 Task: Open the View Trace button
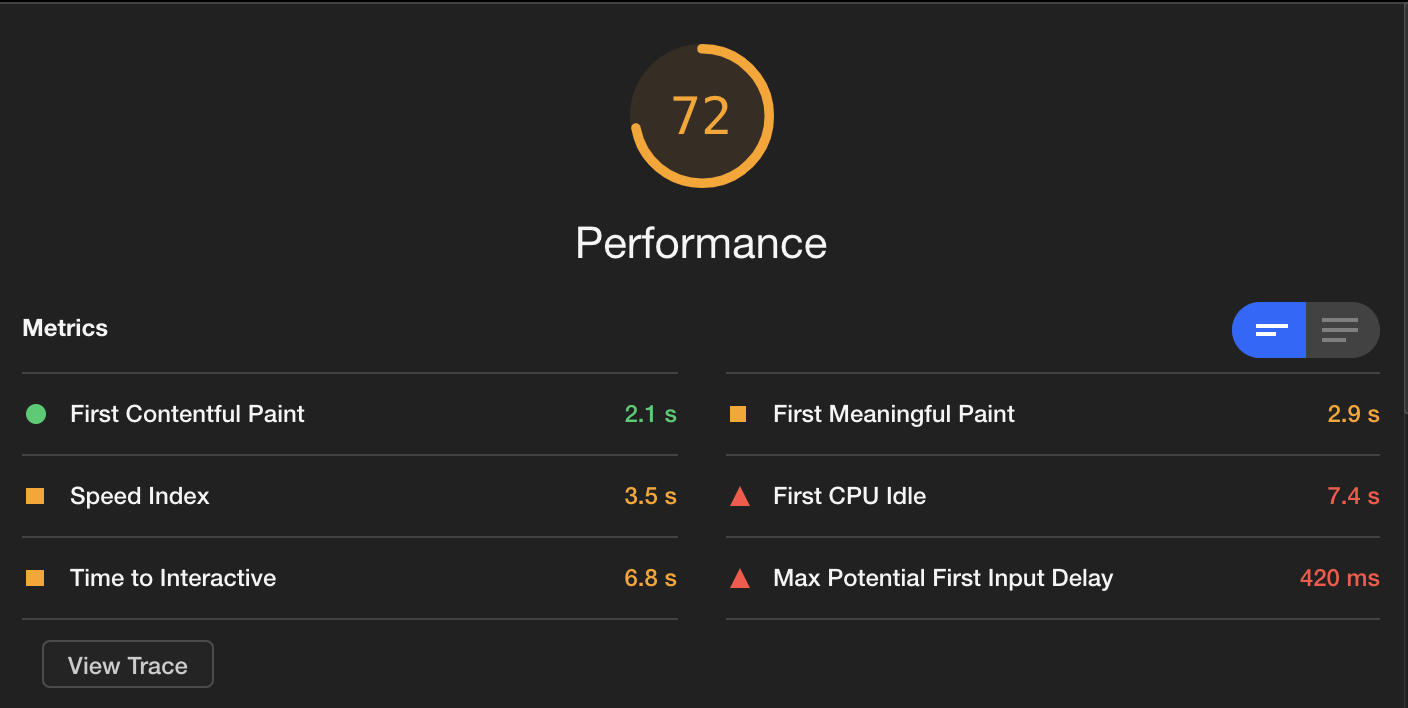pyautogui.click(x=128, y=665)
